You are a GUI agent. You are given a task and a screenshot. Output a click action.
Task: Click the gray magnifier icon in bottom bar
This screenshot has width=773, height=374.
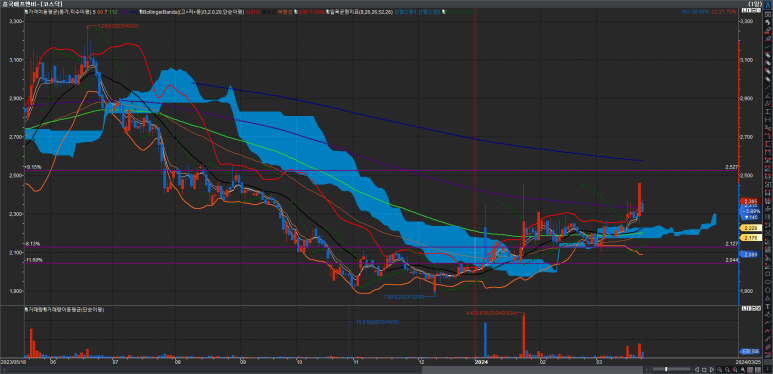743,370
